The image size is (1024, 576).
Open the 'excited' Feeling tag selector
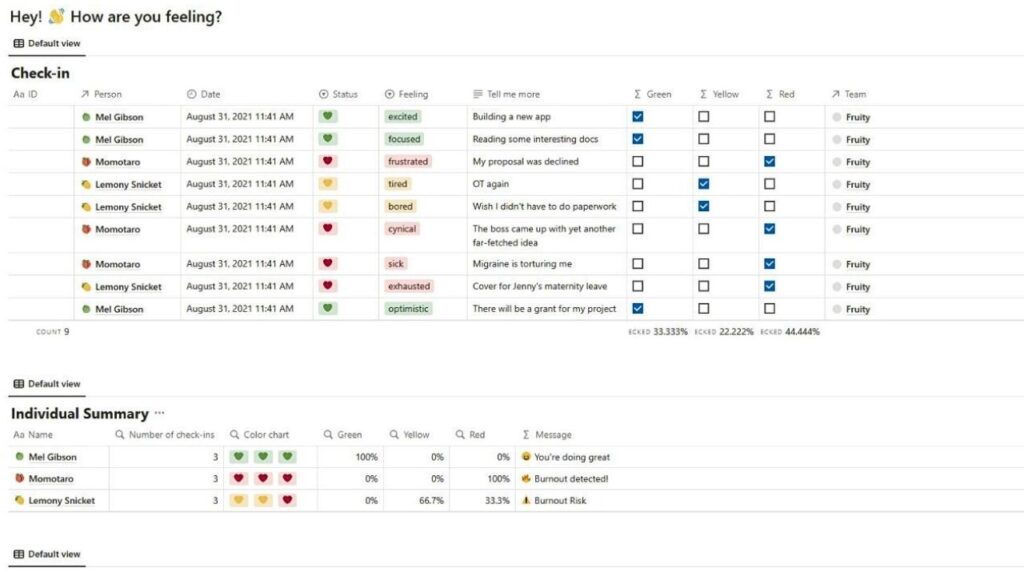403,117
